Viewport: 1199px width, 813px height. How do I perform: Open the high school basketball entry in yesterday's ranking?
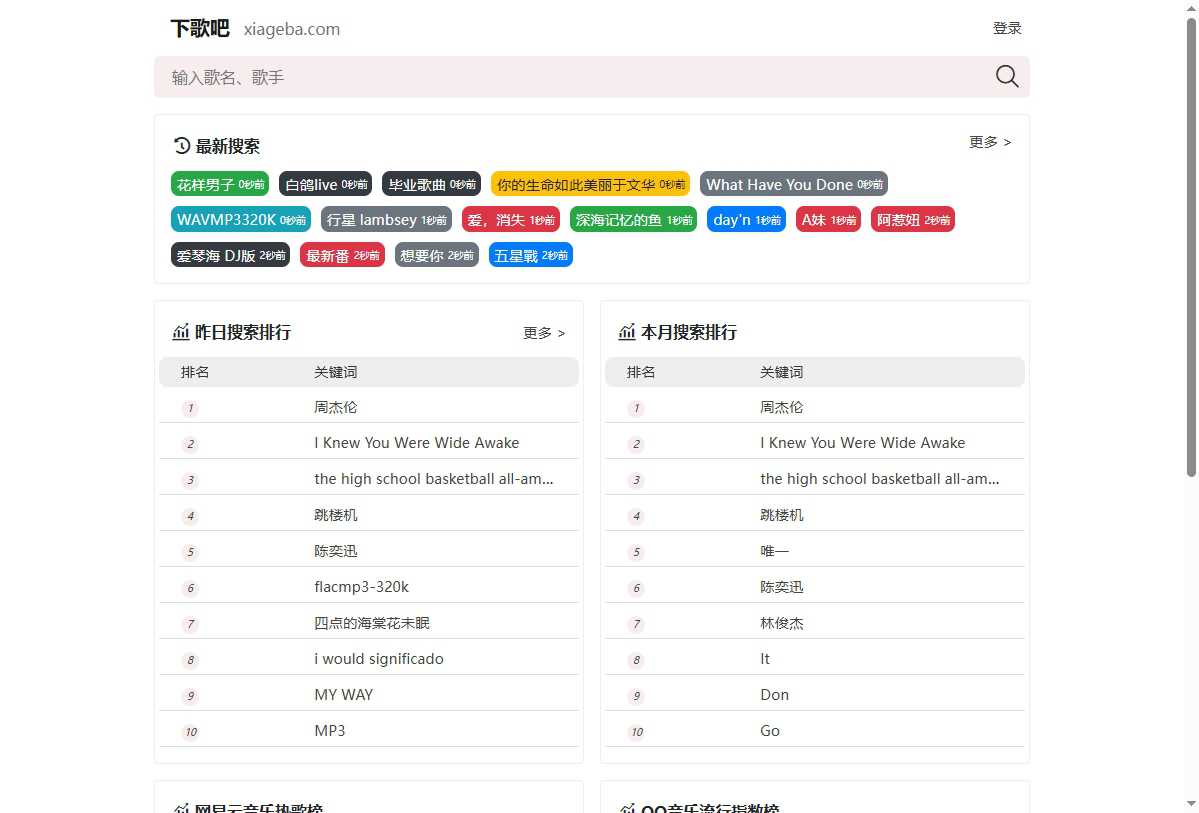tap(434, 479)
